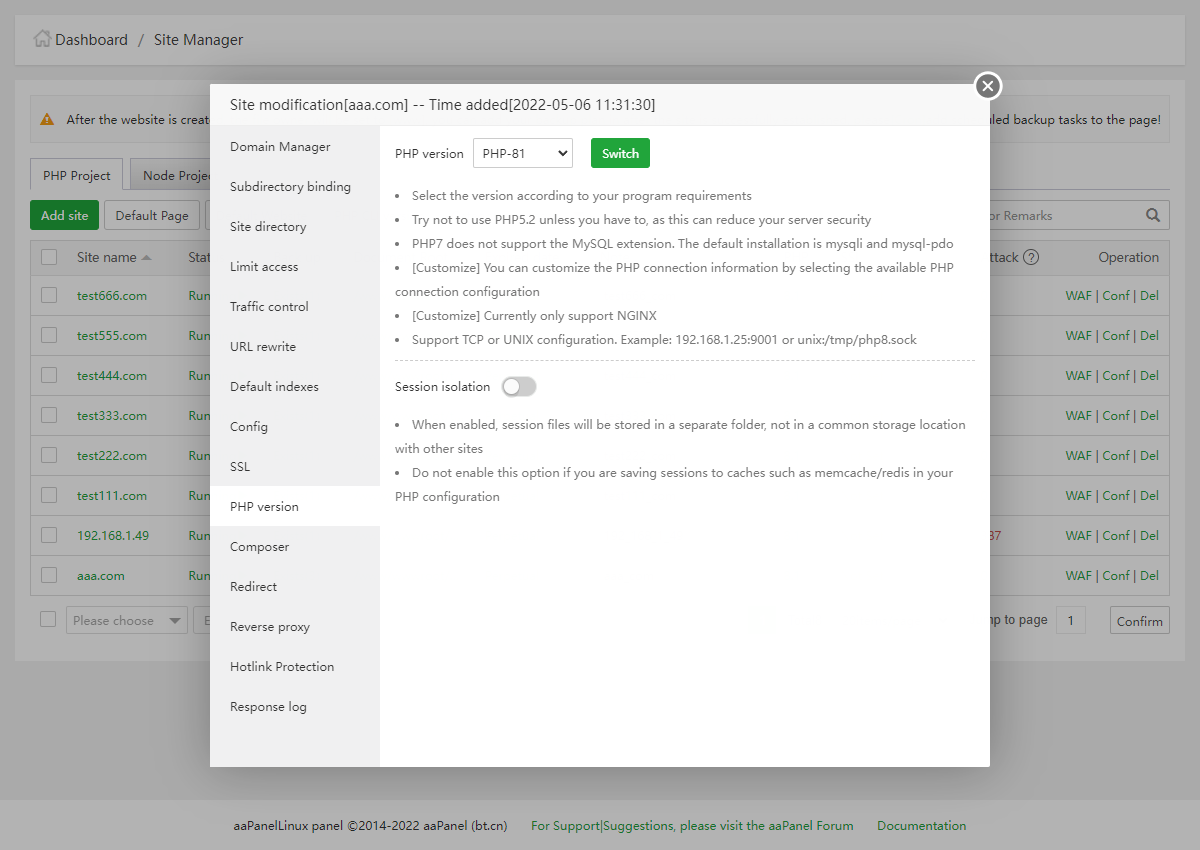Click the Add site button
1200x850 pixels.
(65, 215)
